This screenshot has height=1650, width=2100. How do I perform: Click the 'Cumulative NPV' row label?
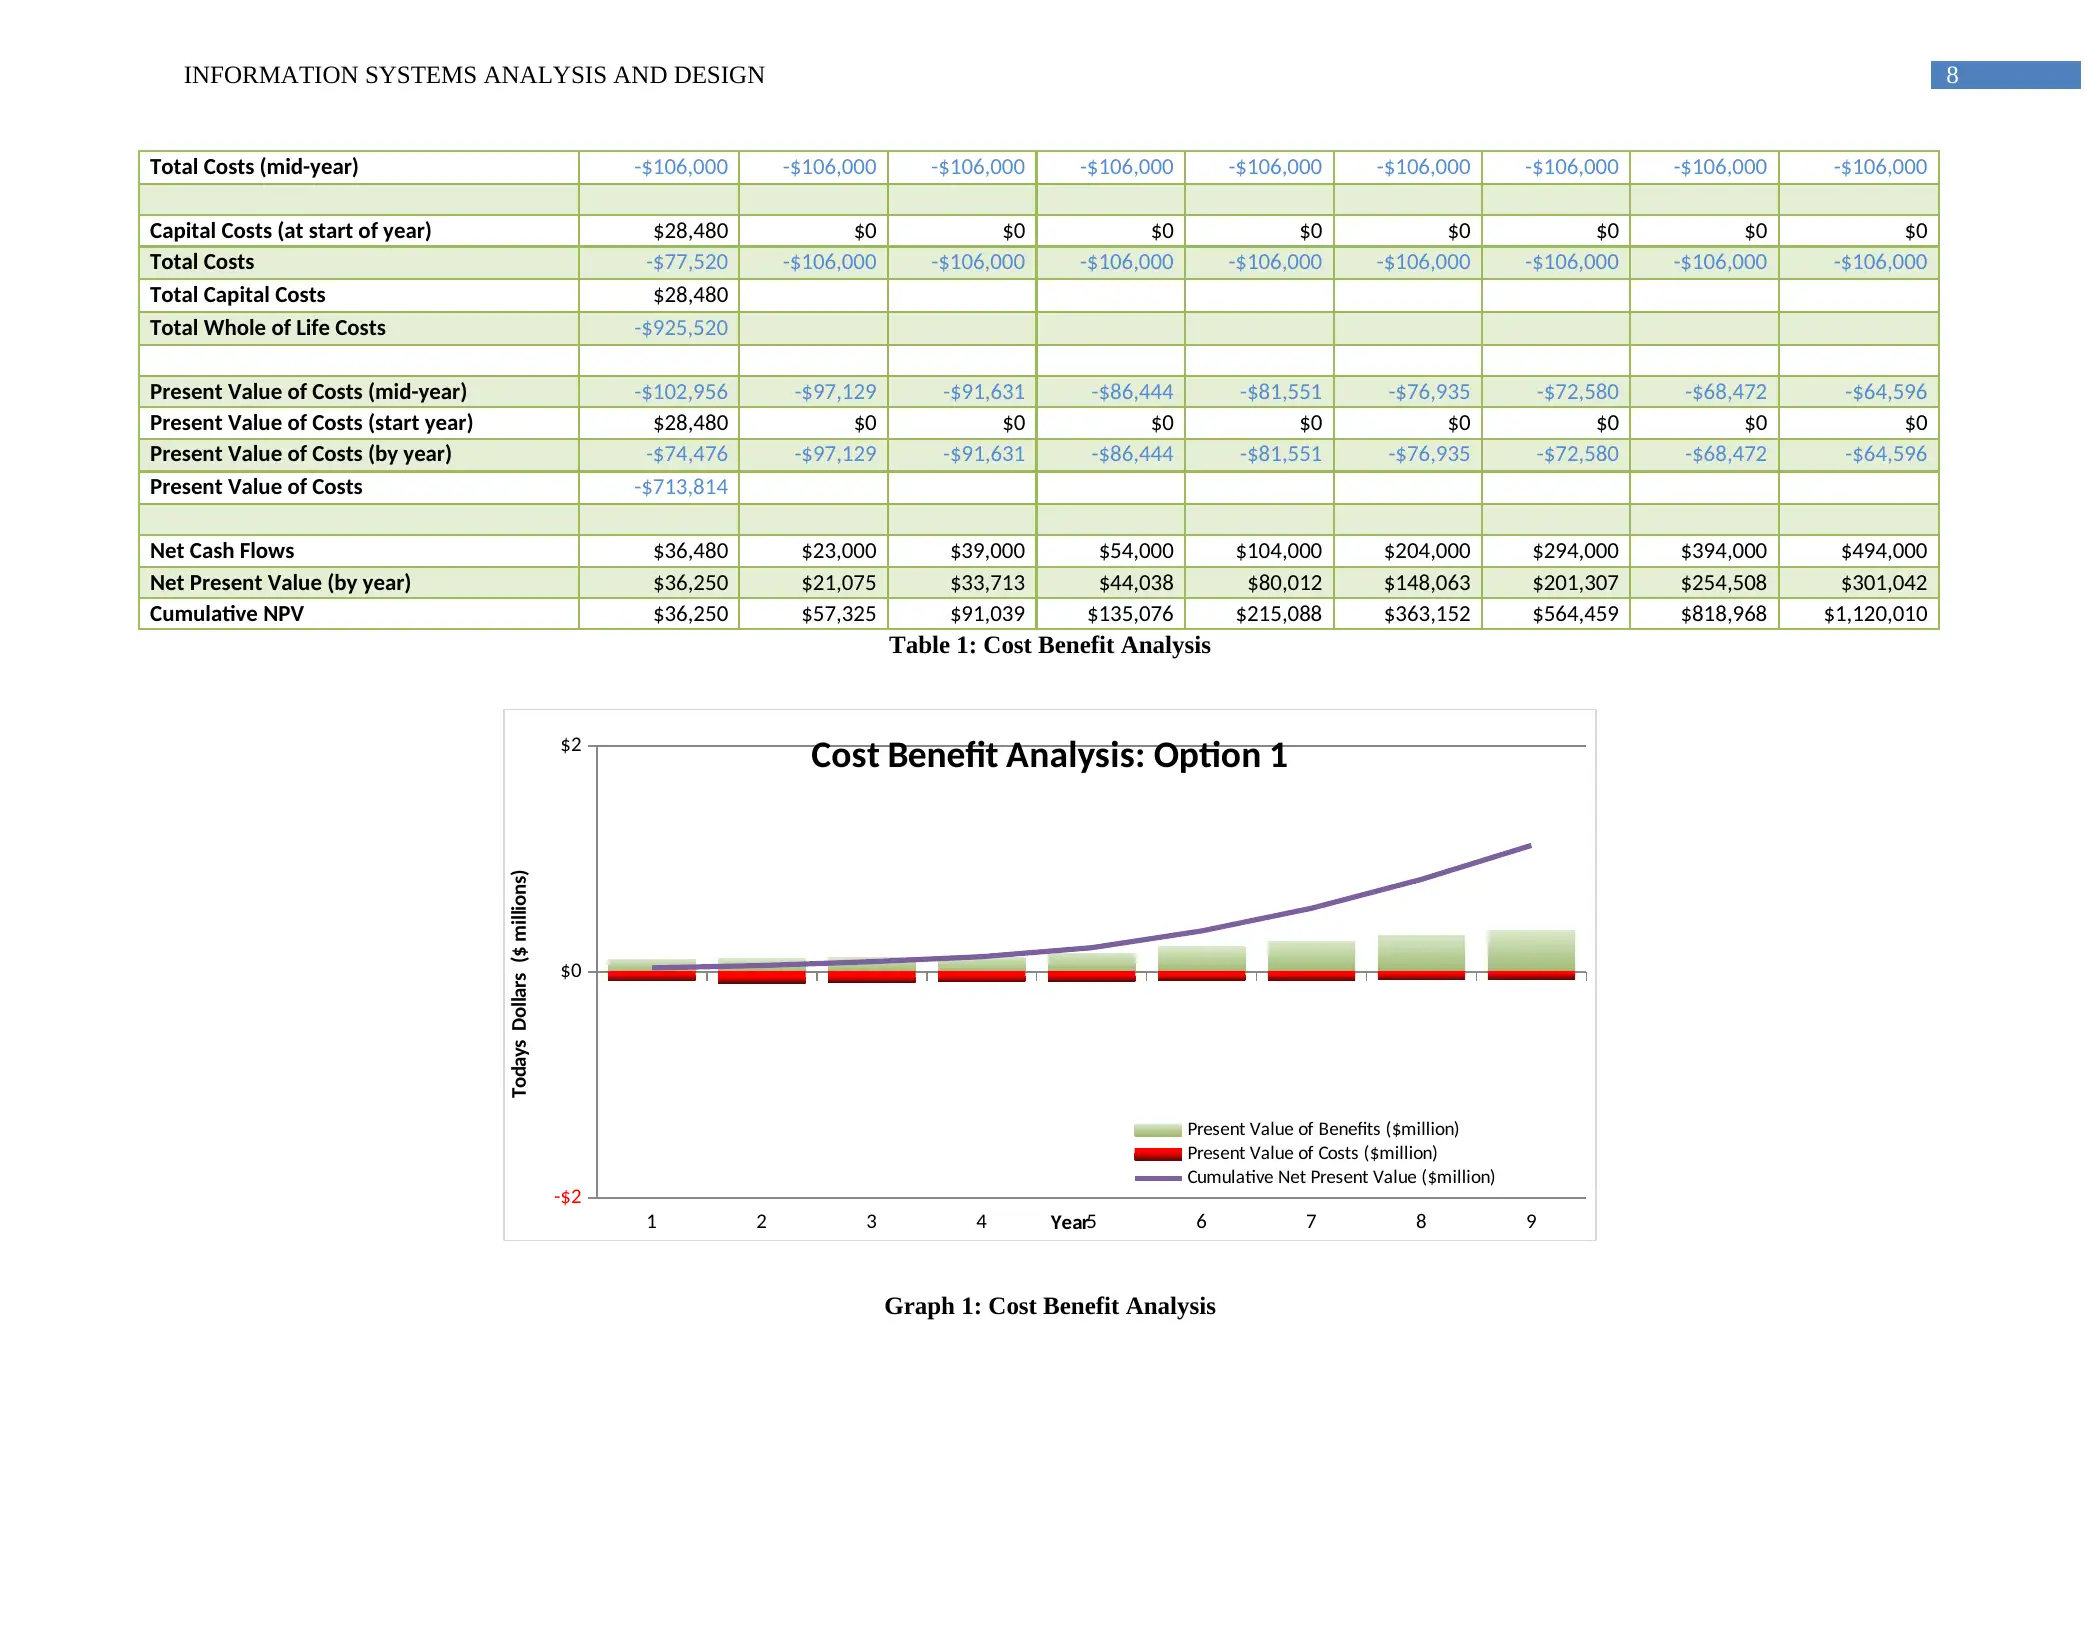(x=227, y=614)
